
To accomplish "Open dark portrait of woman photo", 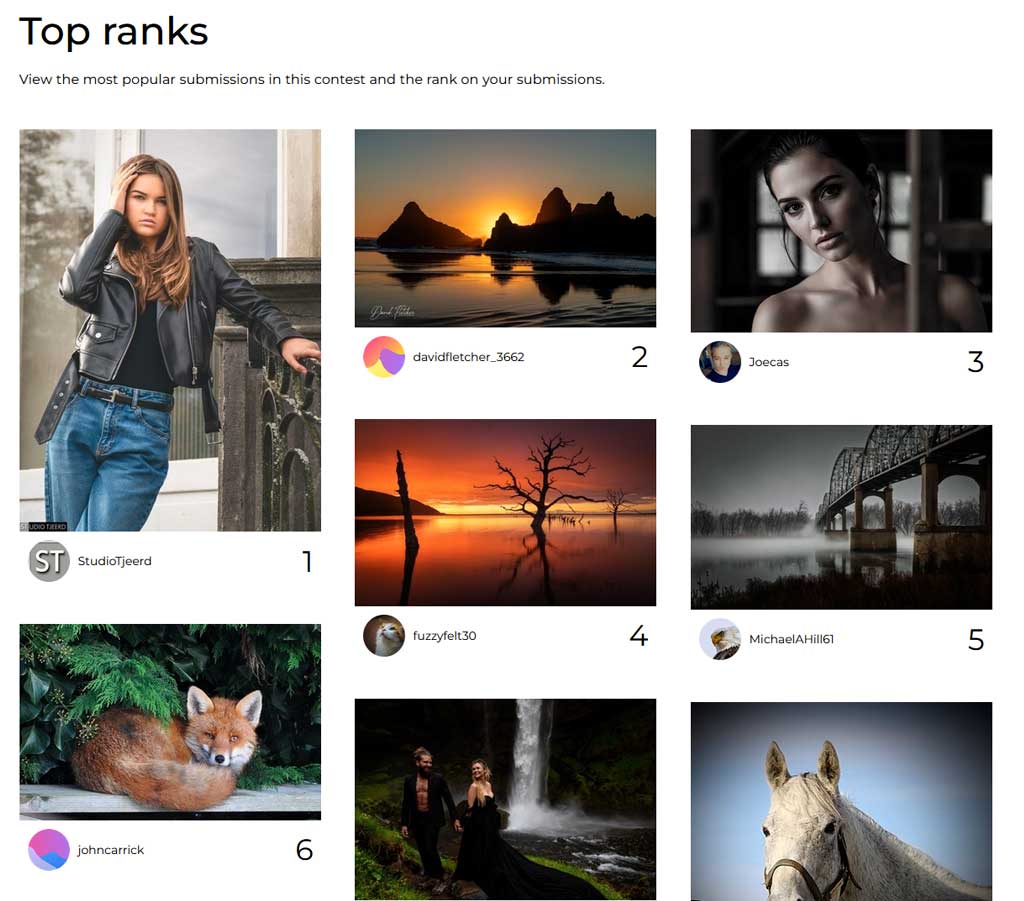I will coord(841,230).
